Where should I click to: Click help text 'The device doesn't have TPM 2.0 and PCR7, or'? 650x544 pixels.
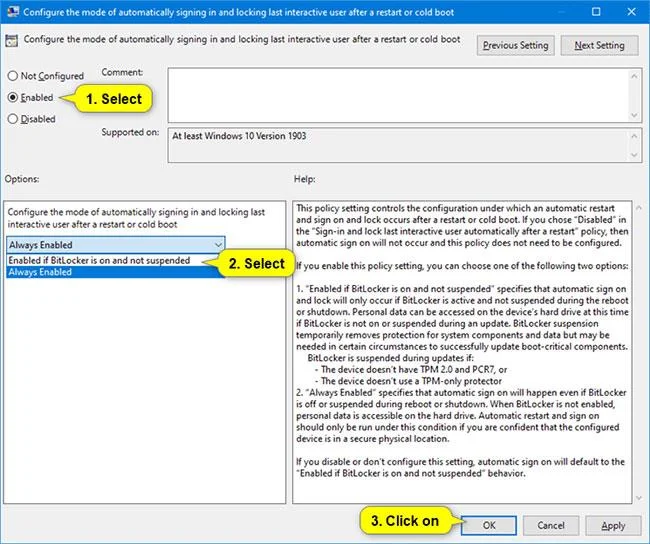click(x=411, y=369)
